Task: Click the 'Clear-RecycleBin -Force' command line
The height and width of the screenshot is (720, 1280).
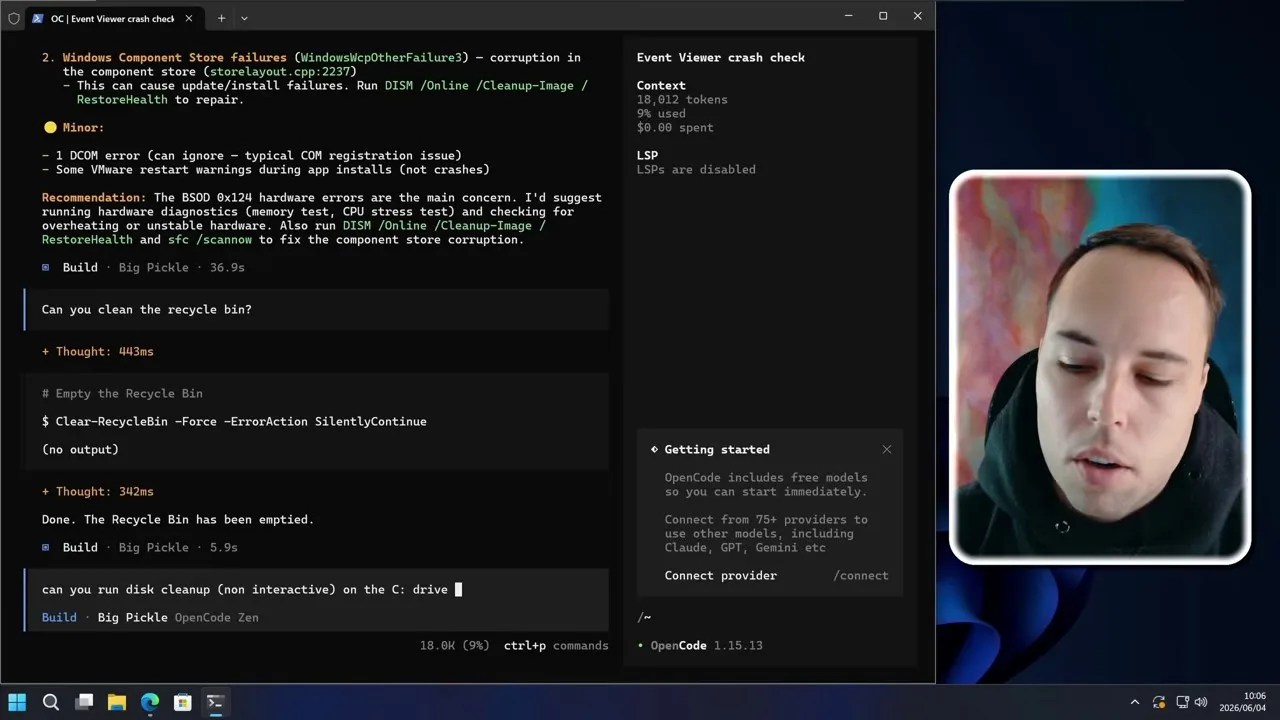Action: (234, 422)
